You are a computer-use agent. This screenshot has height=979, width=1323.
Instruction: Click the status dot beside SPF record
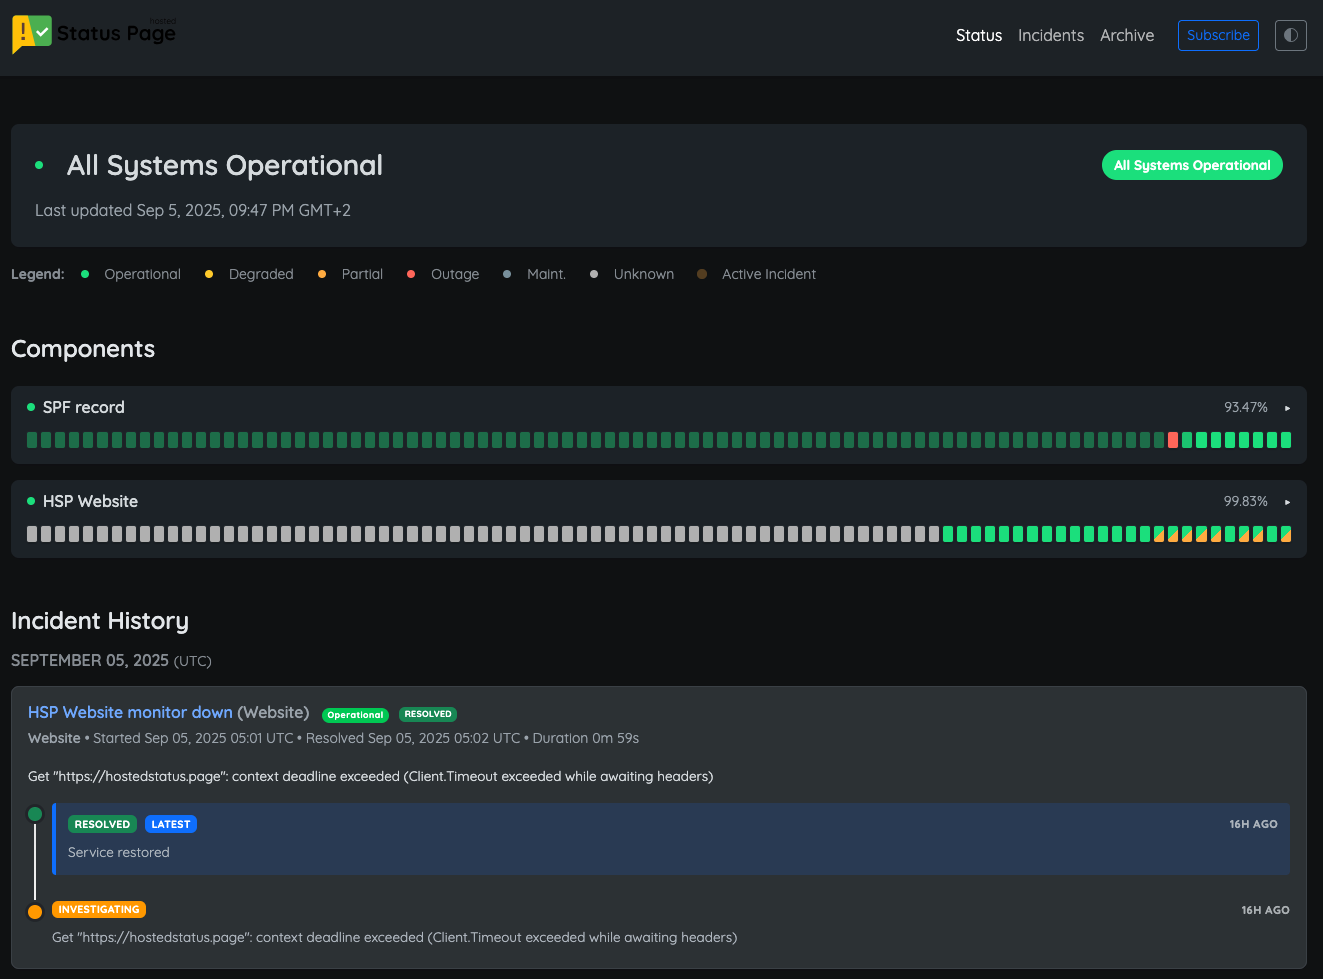coord(31,407)
